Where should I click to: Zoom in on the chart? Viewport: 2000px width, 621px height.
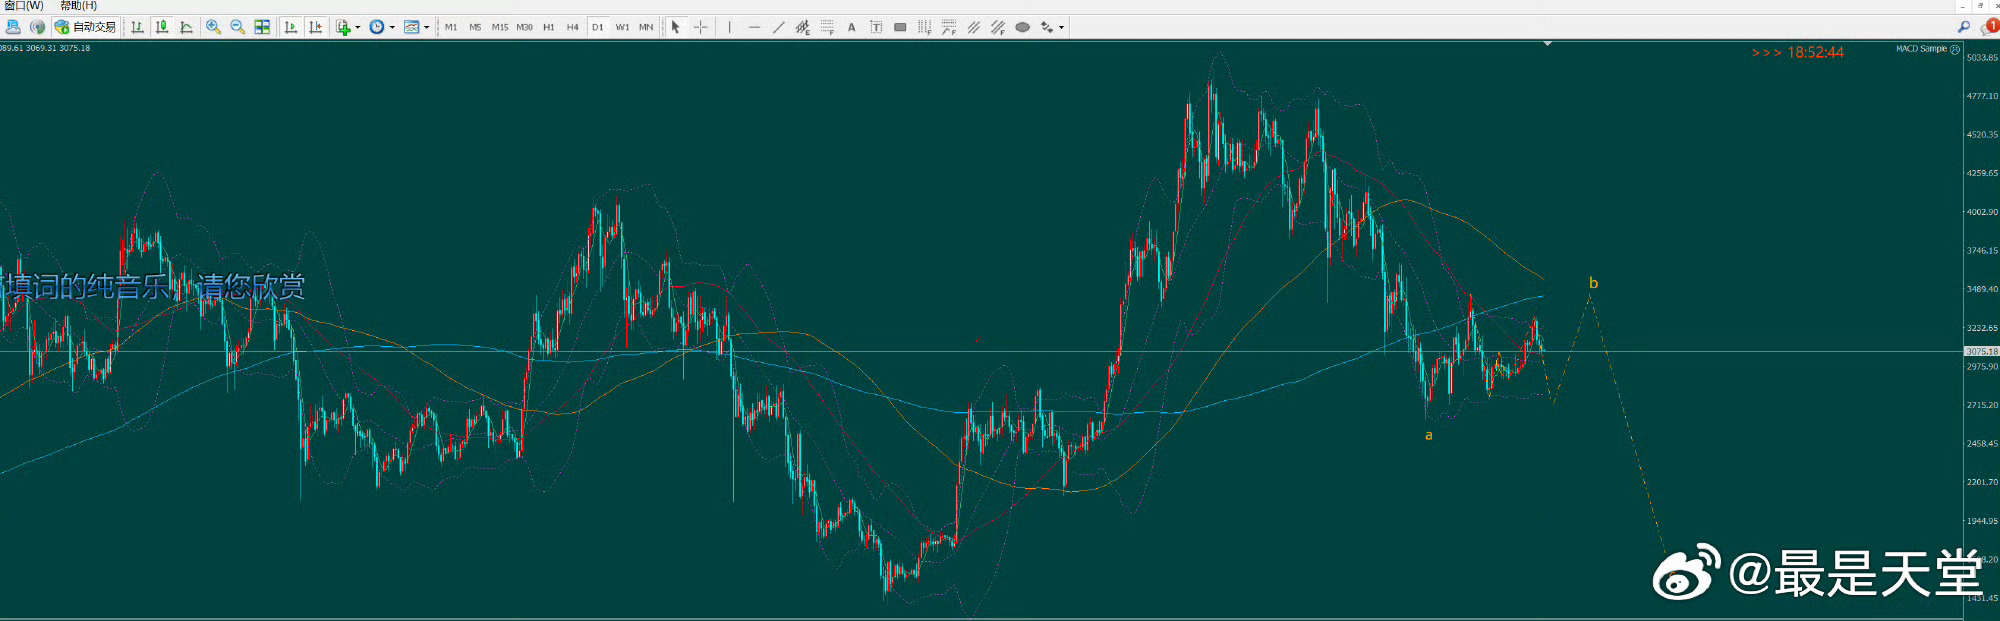coord(213,27)
